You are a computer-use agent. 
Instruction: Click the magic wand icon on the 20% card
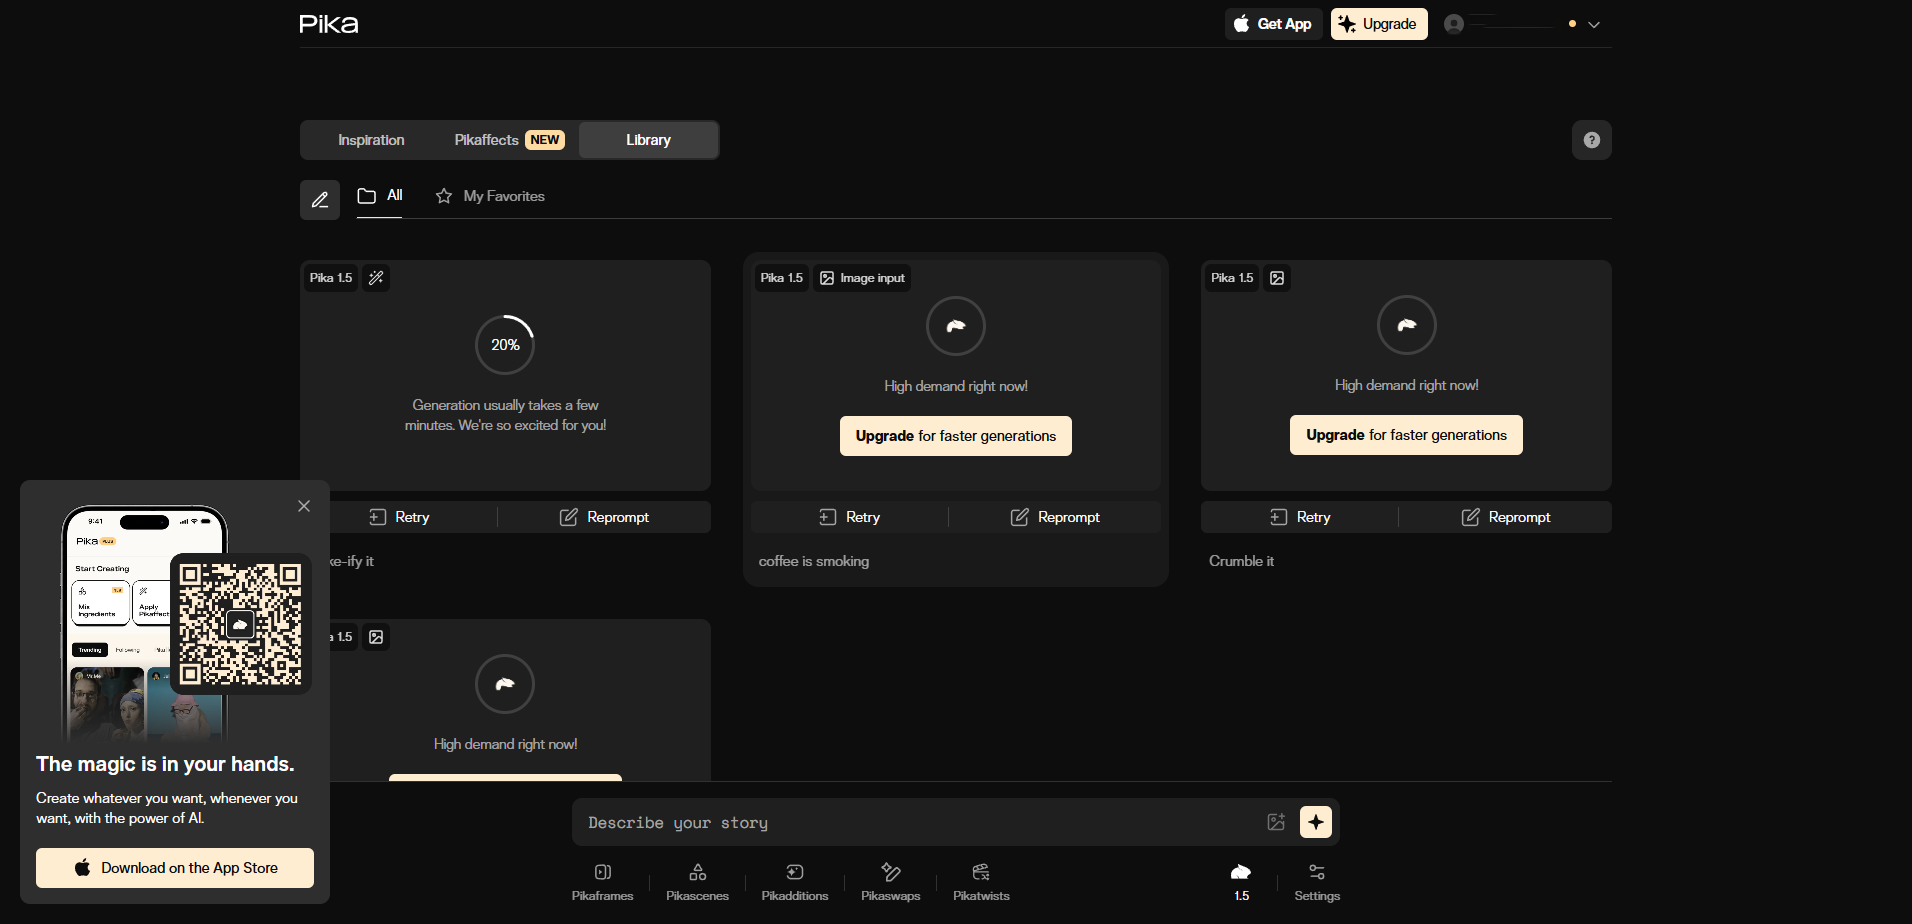[x=376, y=278]
